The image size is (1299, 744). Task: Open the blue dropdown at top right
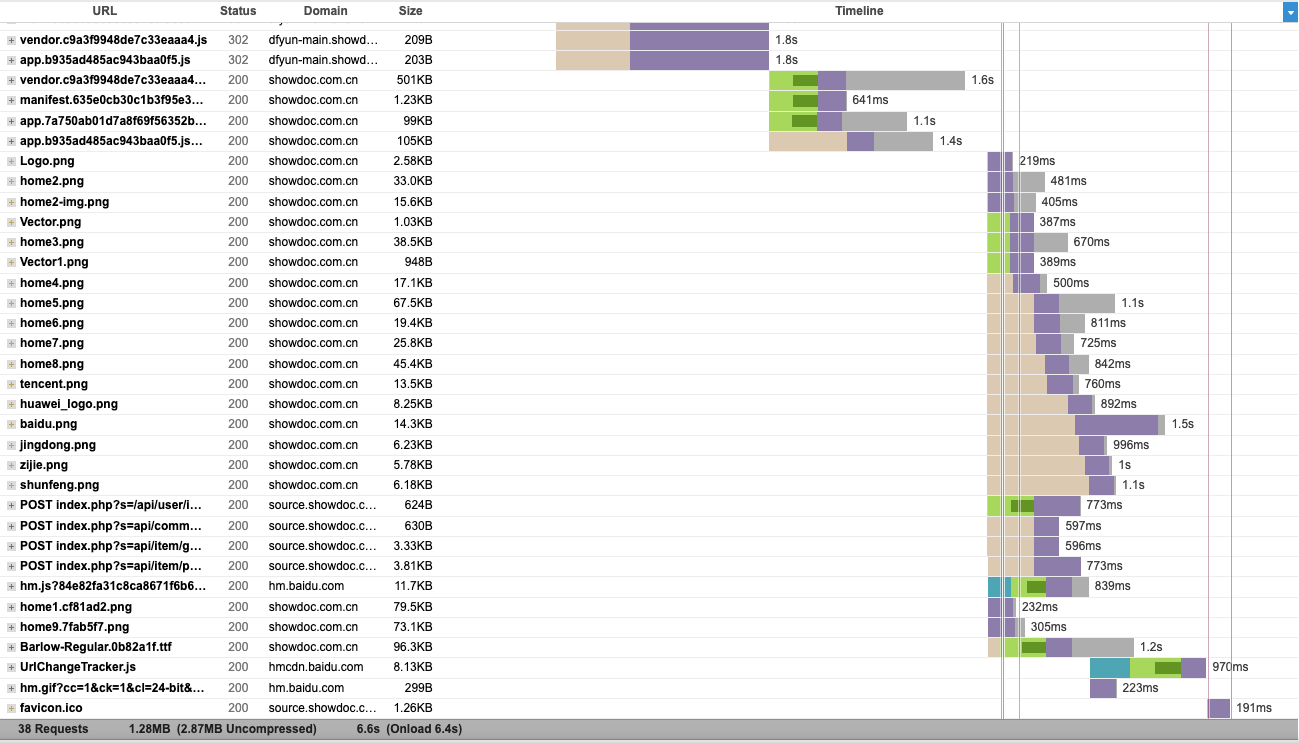point(1291,11)
